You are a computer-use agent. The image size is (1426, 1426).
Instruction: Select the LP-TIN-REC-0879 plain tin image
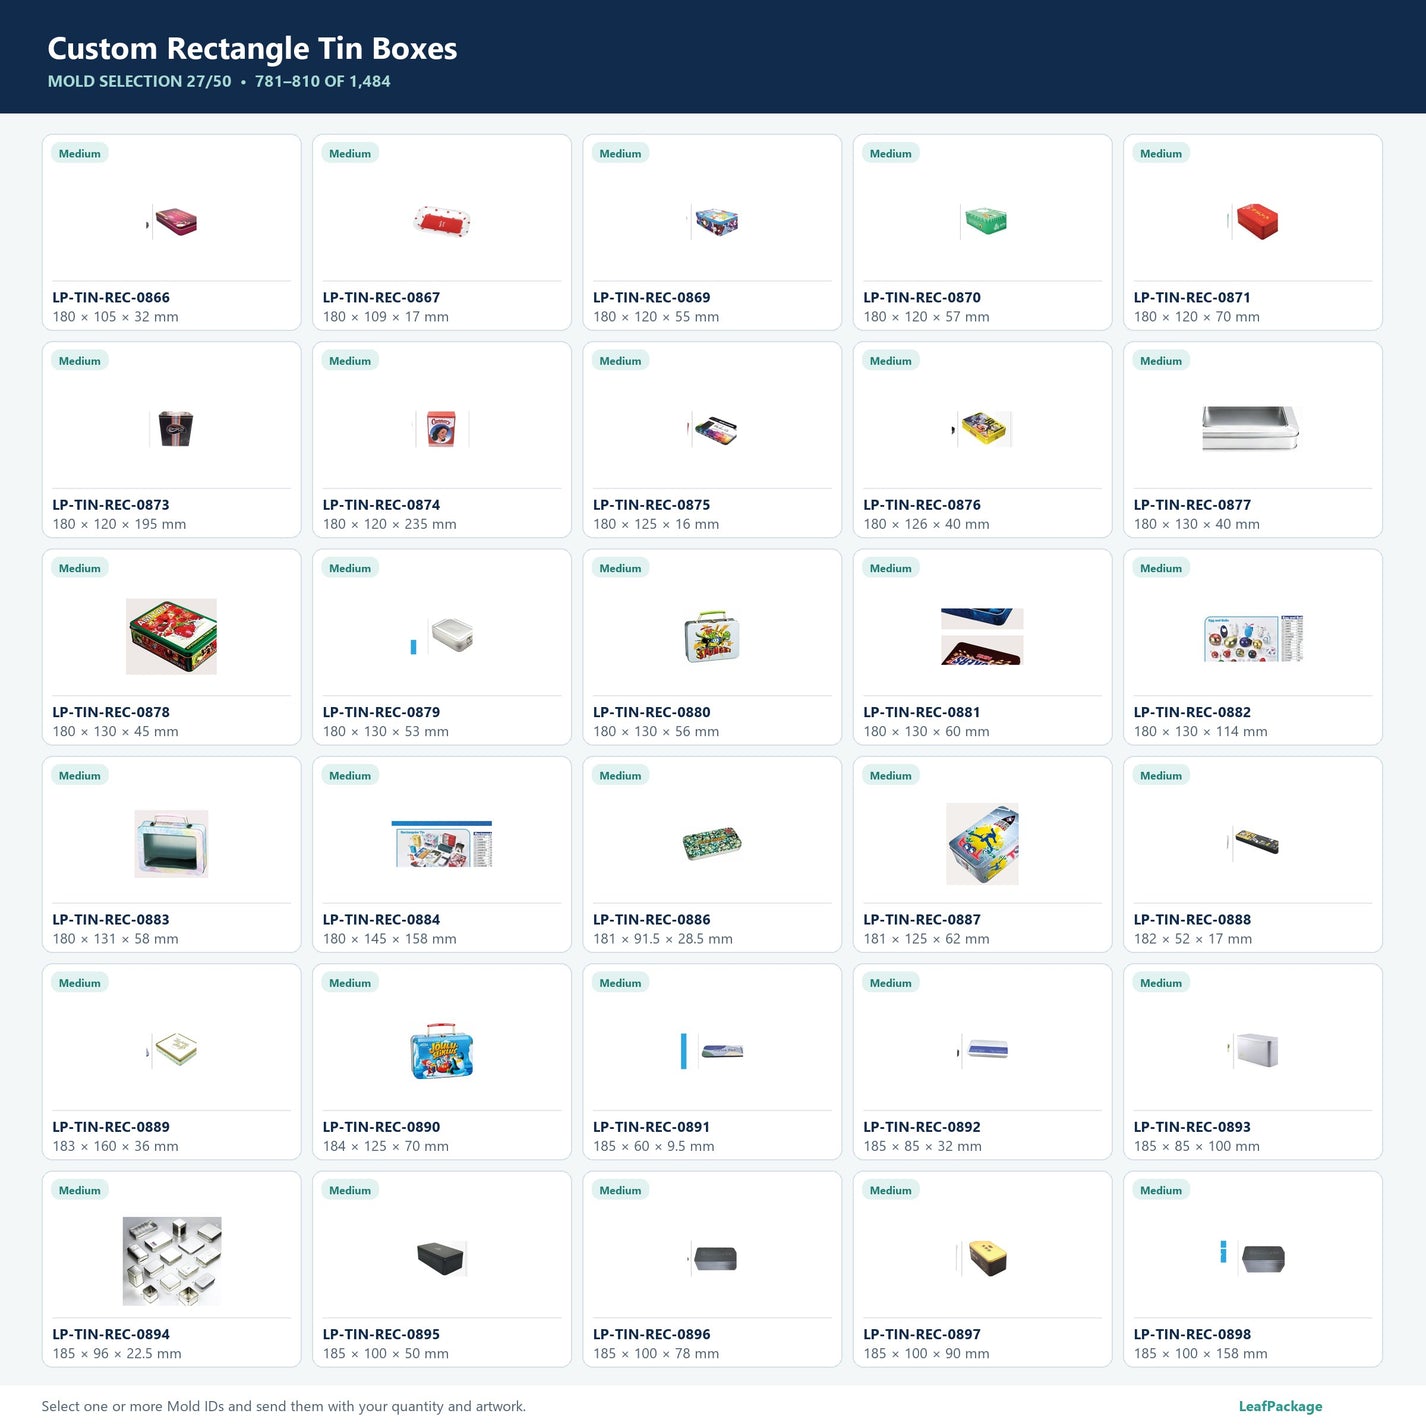click(442, 636)
